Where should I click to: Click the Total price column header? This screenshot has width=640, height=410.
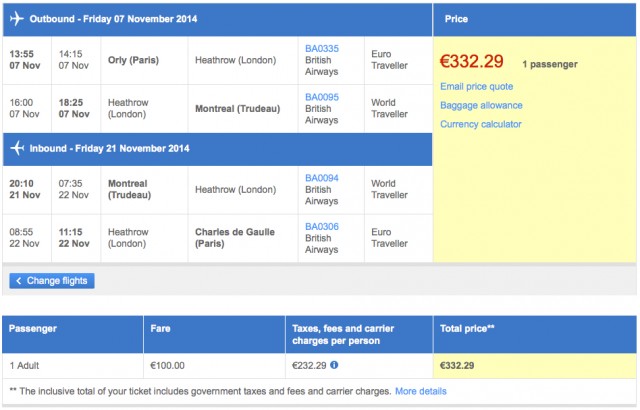click(466, 327)
